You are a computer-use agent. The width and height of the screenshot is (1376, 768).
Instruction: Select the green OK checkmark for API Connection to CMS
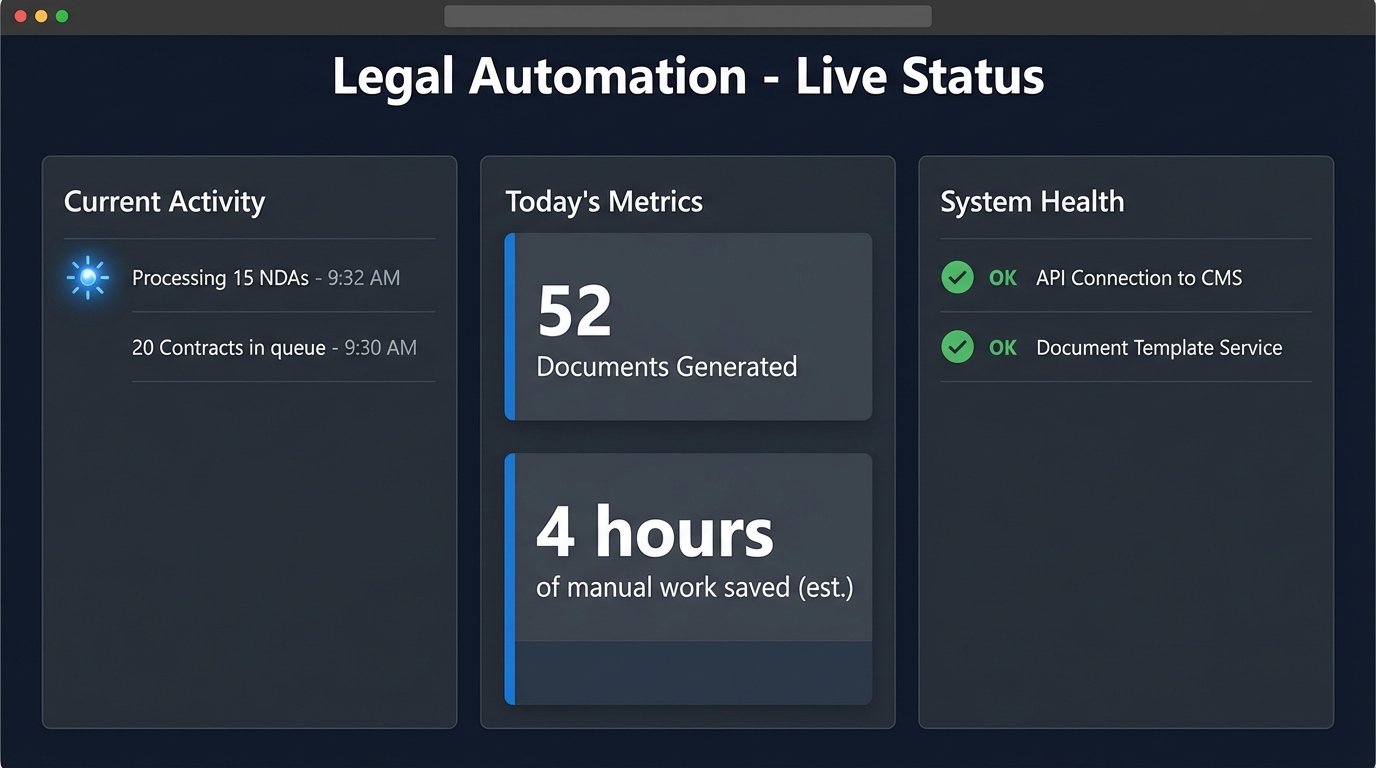point(957,277)
